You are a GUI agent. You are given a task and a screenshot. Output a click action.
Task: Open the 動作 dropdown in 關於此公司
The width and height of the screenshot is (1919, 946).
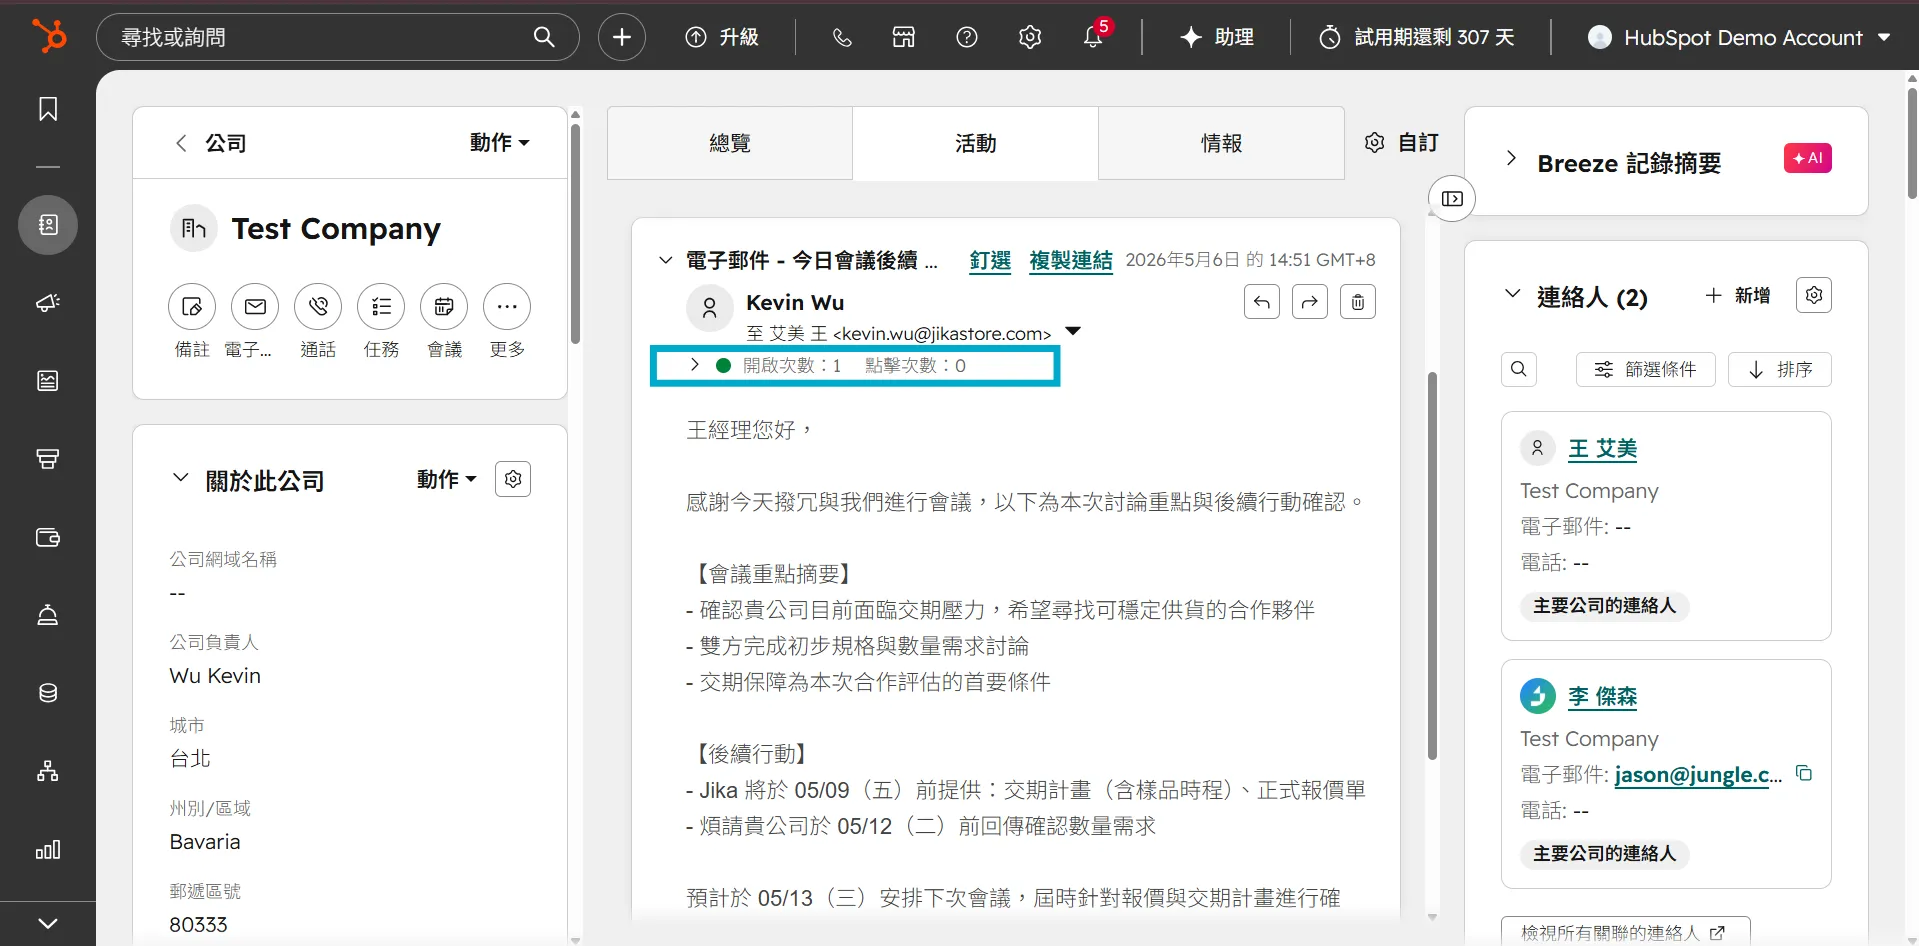pyautogui.click(x=446, y=479)
